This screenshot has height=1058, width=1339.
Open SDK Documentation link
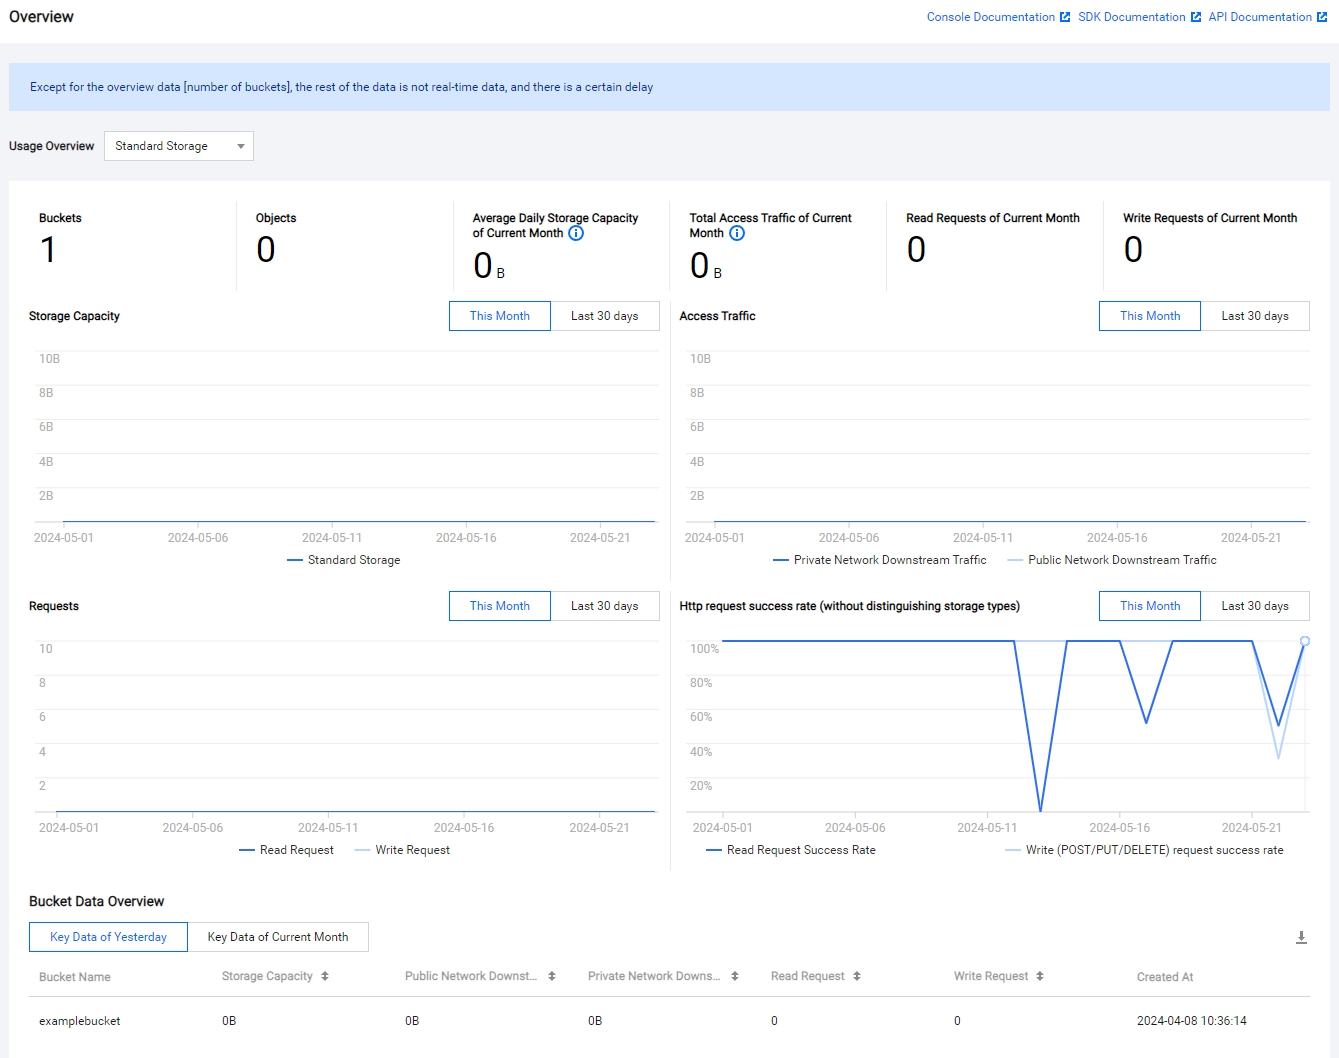1139,17
